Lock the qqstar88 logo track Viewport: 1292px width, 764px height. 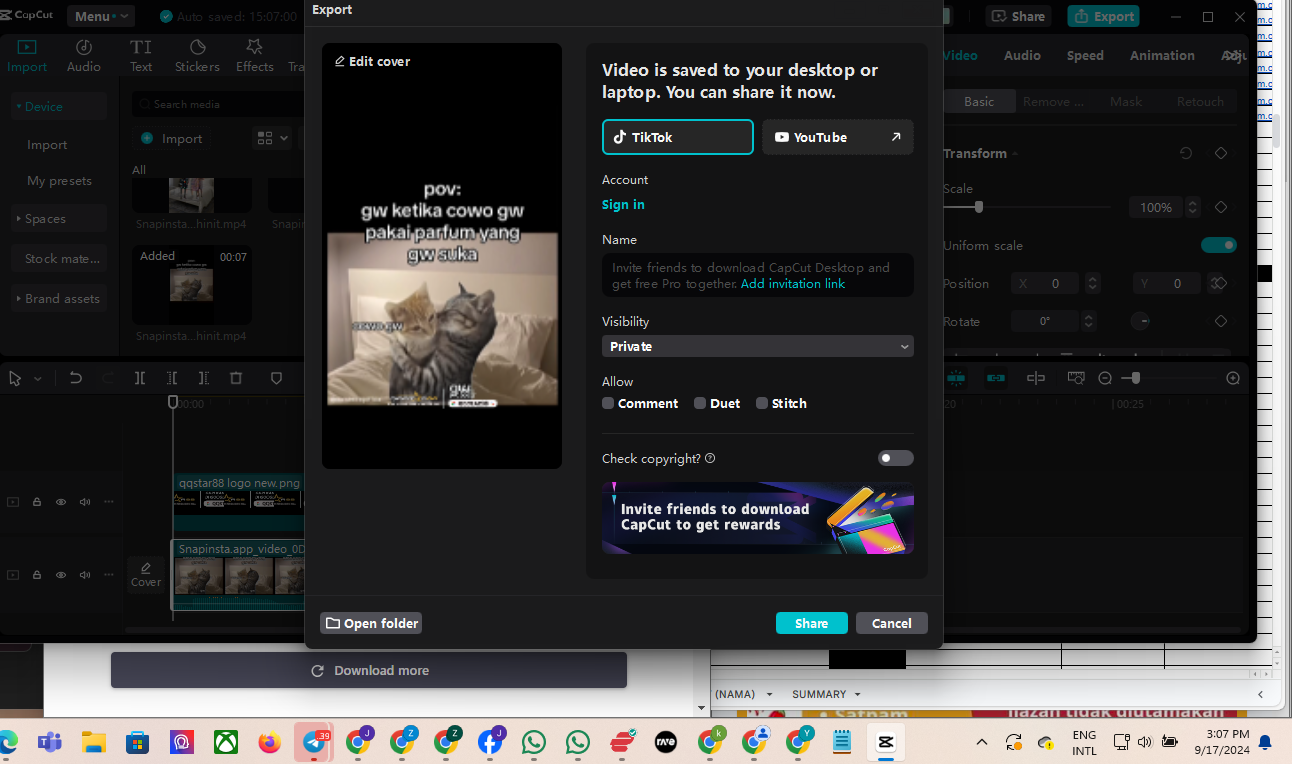point(37,502)
